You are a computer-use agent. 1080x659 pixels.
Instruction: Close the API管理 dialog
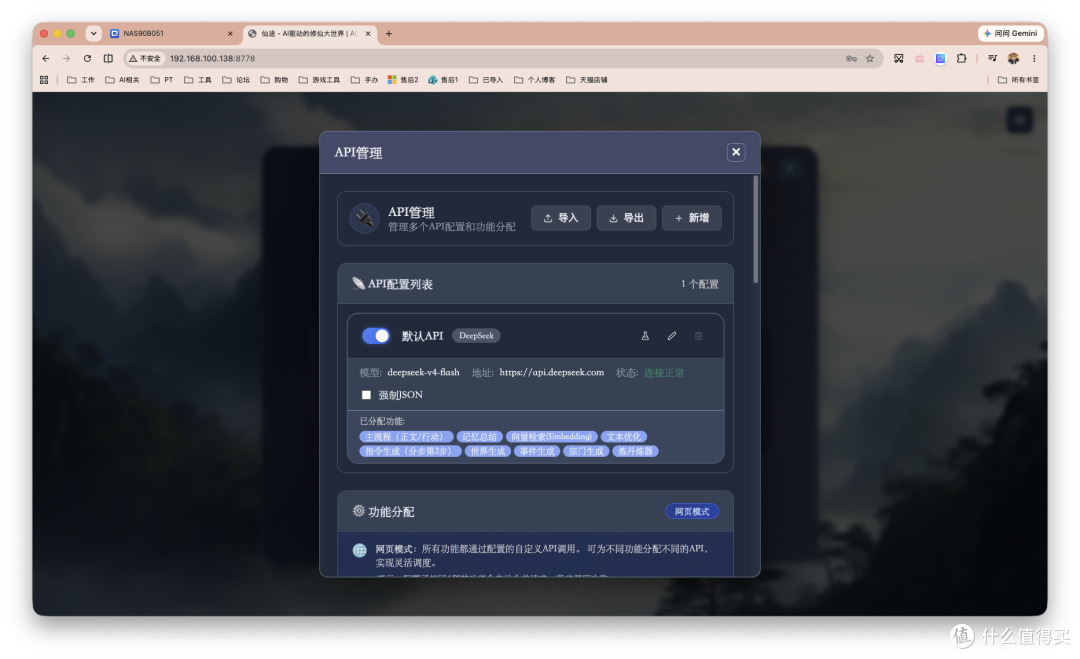click(736, 152)
